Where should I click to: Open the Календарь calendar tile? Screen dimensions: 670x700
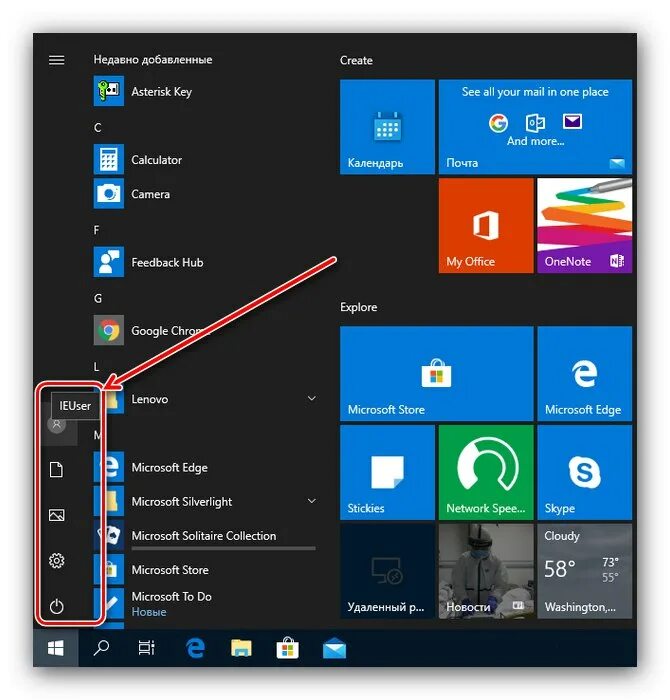click(x=387, y=127)
